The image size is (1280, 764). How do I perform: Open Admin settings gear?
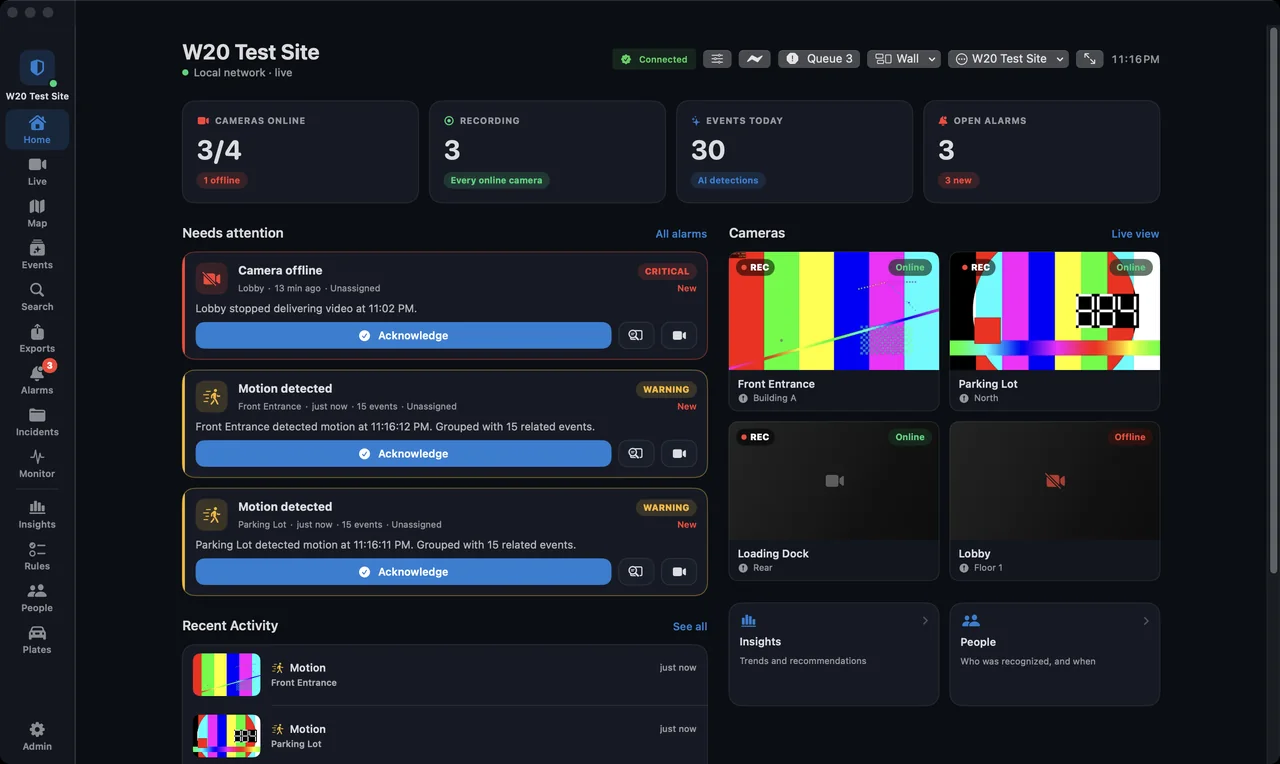coord(37,736)
